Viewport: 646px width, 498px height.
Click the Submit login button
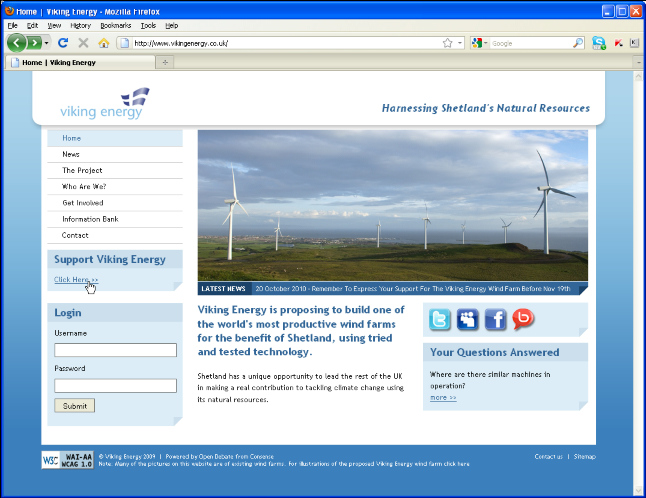75,406
